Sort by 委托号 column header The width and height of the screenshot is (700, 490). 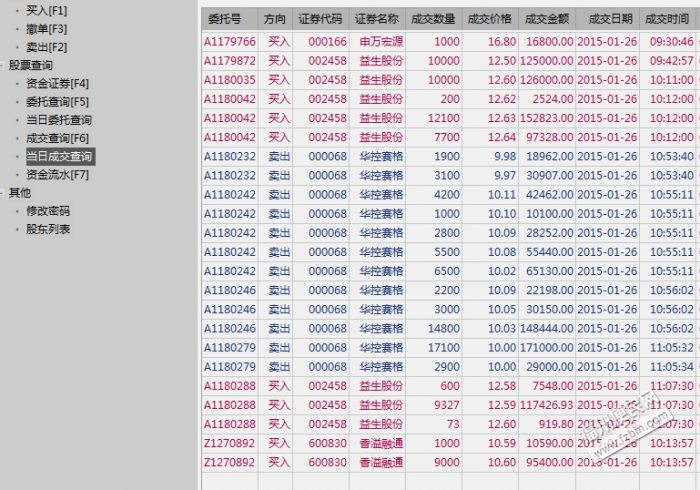tap(230, 19)
